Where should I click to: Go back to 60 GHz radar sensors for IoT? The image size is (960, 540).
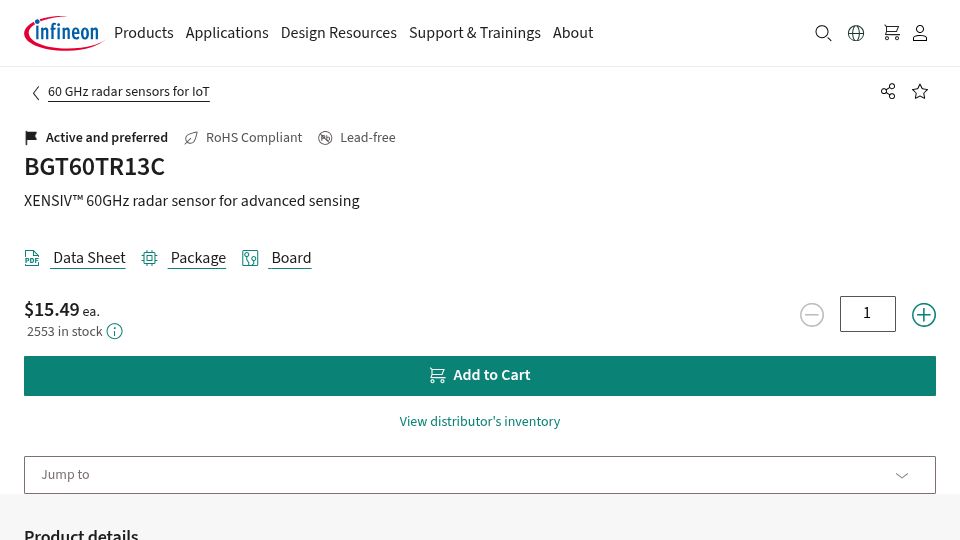(129, 92)
